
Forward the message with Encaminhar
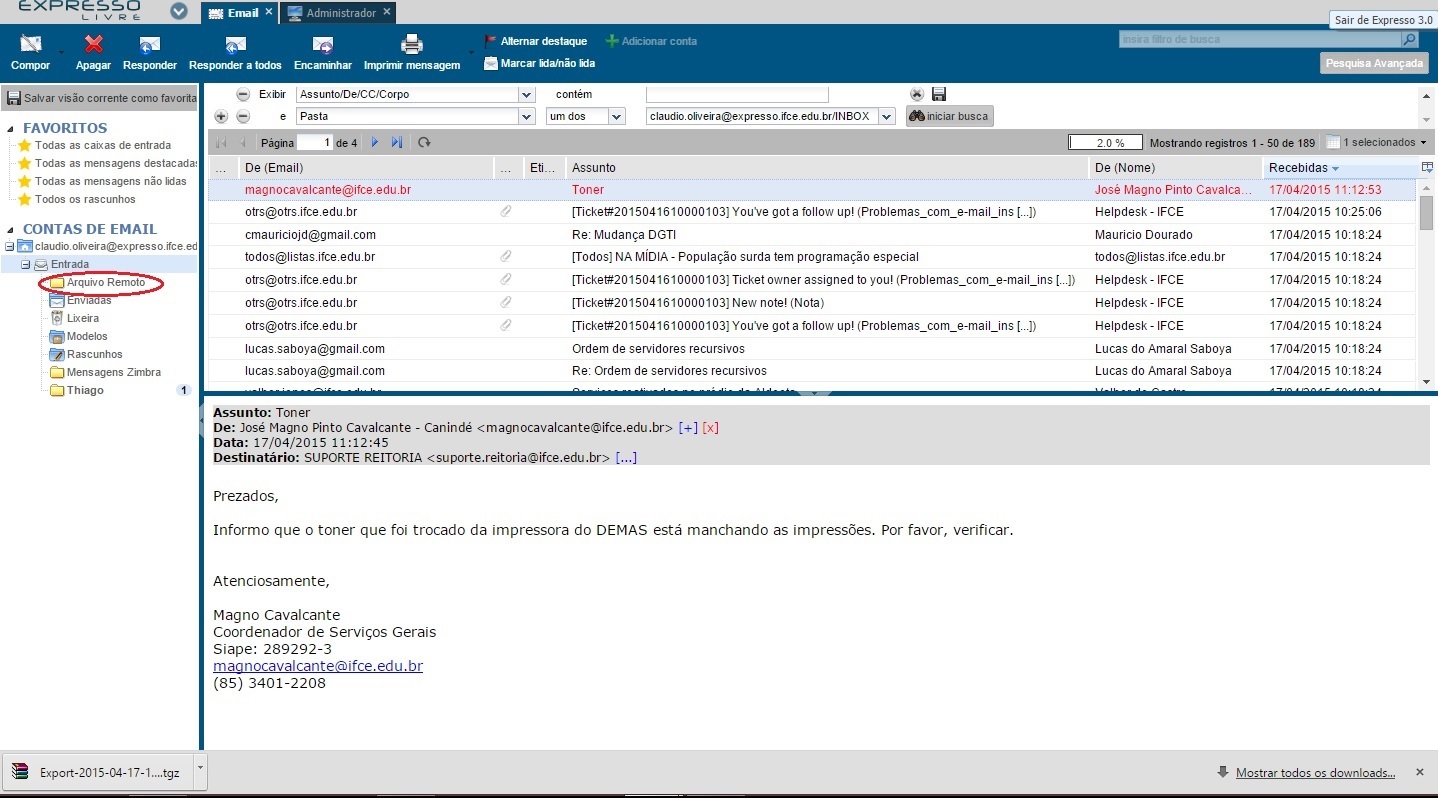pos(323,45)
